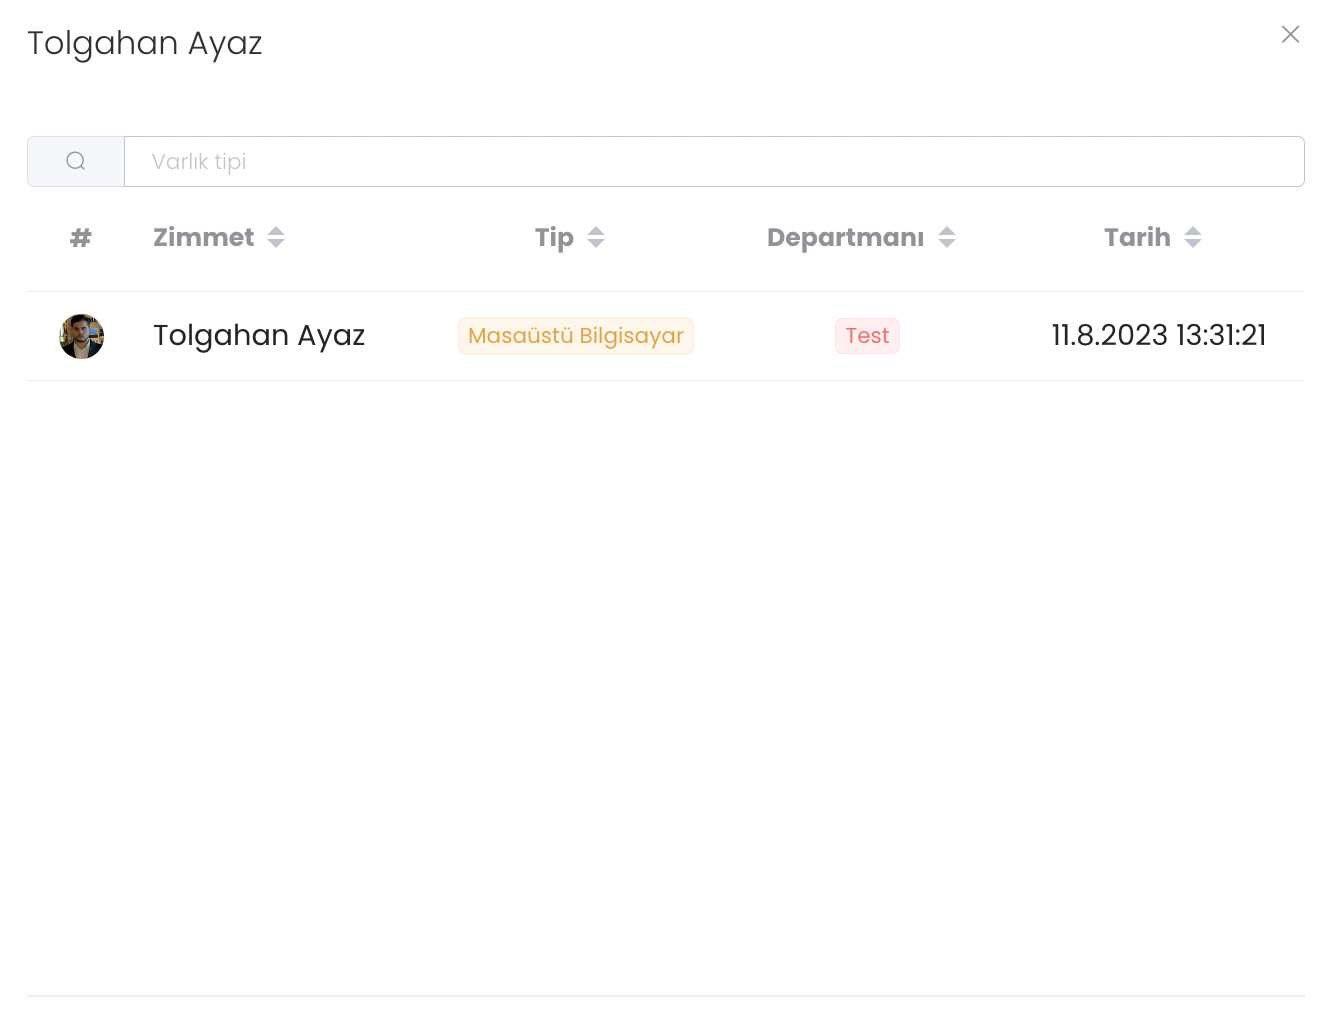Click the Departmanı column header text
1332x1018 pixels.
845,237
